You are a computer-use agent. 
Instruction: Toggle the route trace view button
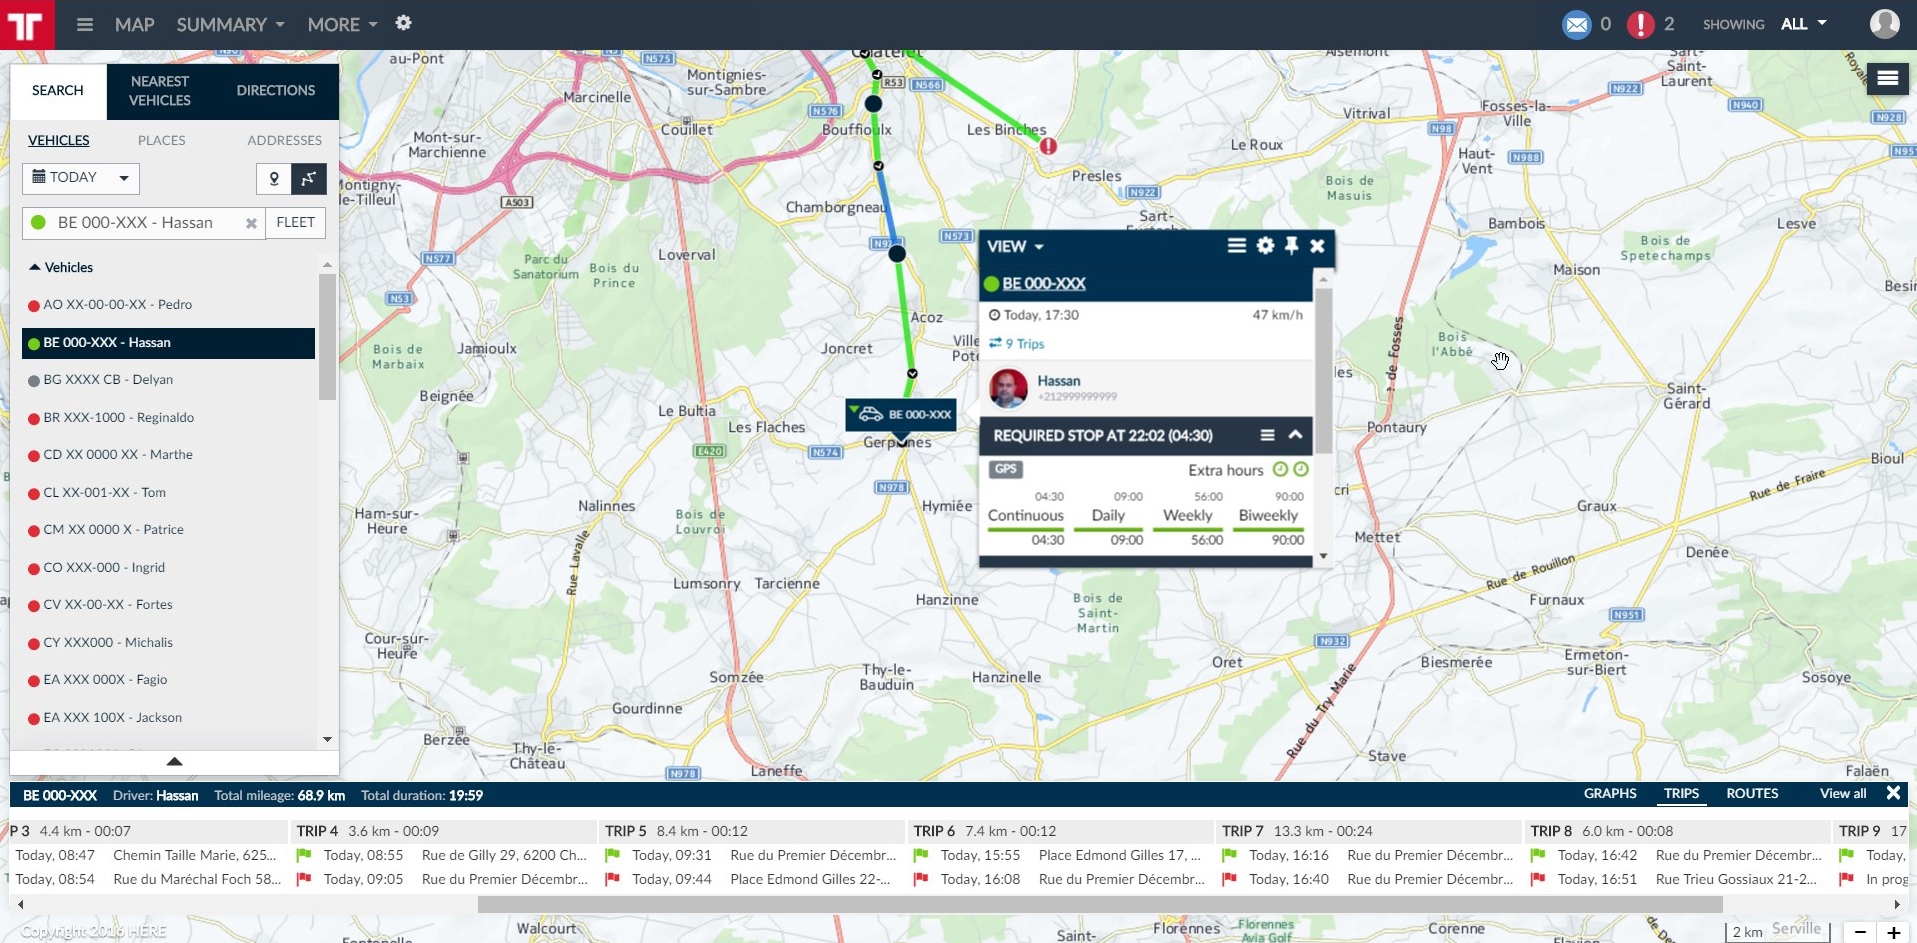pos(309,179)
